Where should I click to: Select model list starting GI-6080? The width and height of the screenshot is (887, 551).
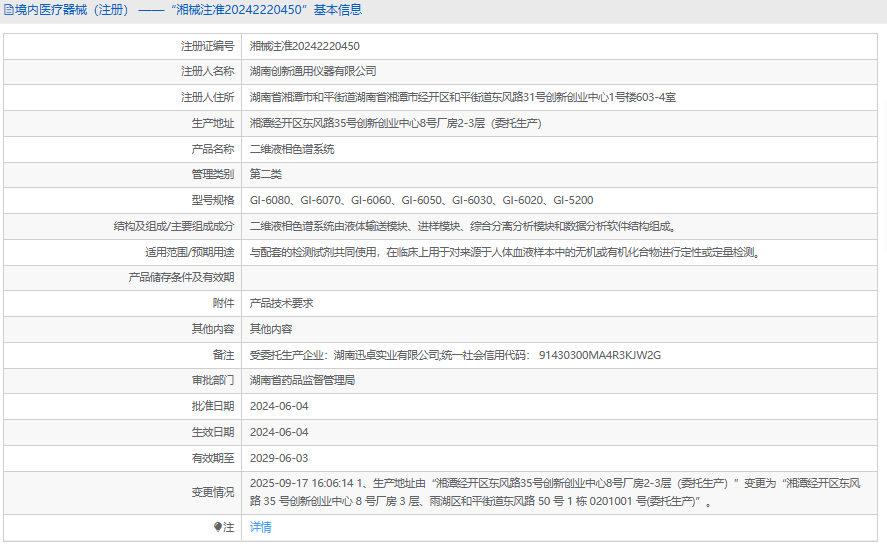click(421, 200)
